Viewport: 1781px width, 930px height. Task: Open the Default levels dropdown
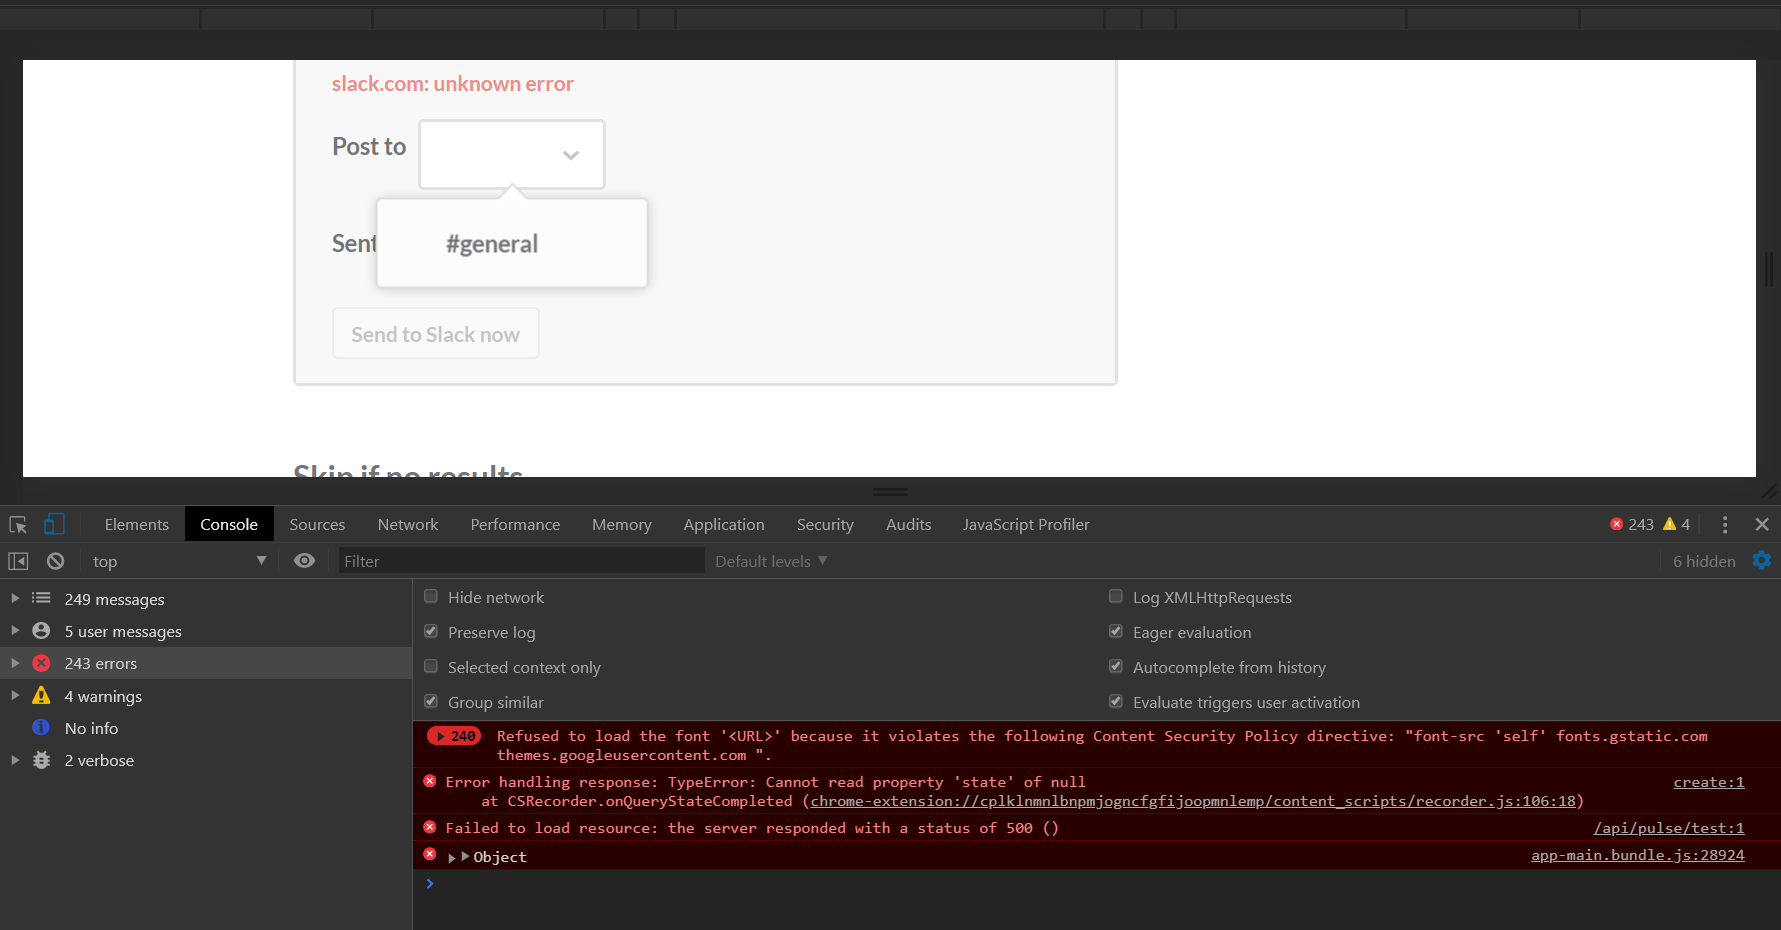click(771, 561)
